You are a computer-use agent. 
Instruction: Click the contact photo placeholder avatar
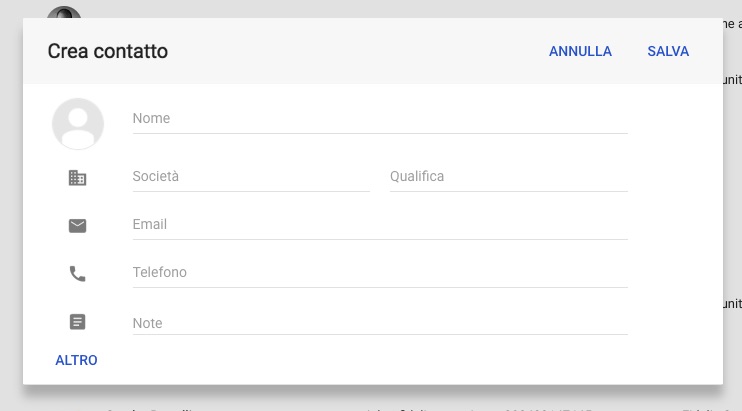[78, 124]
